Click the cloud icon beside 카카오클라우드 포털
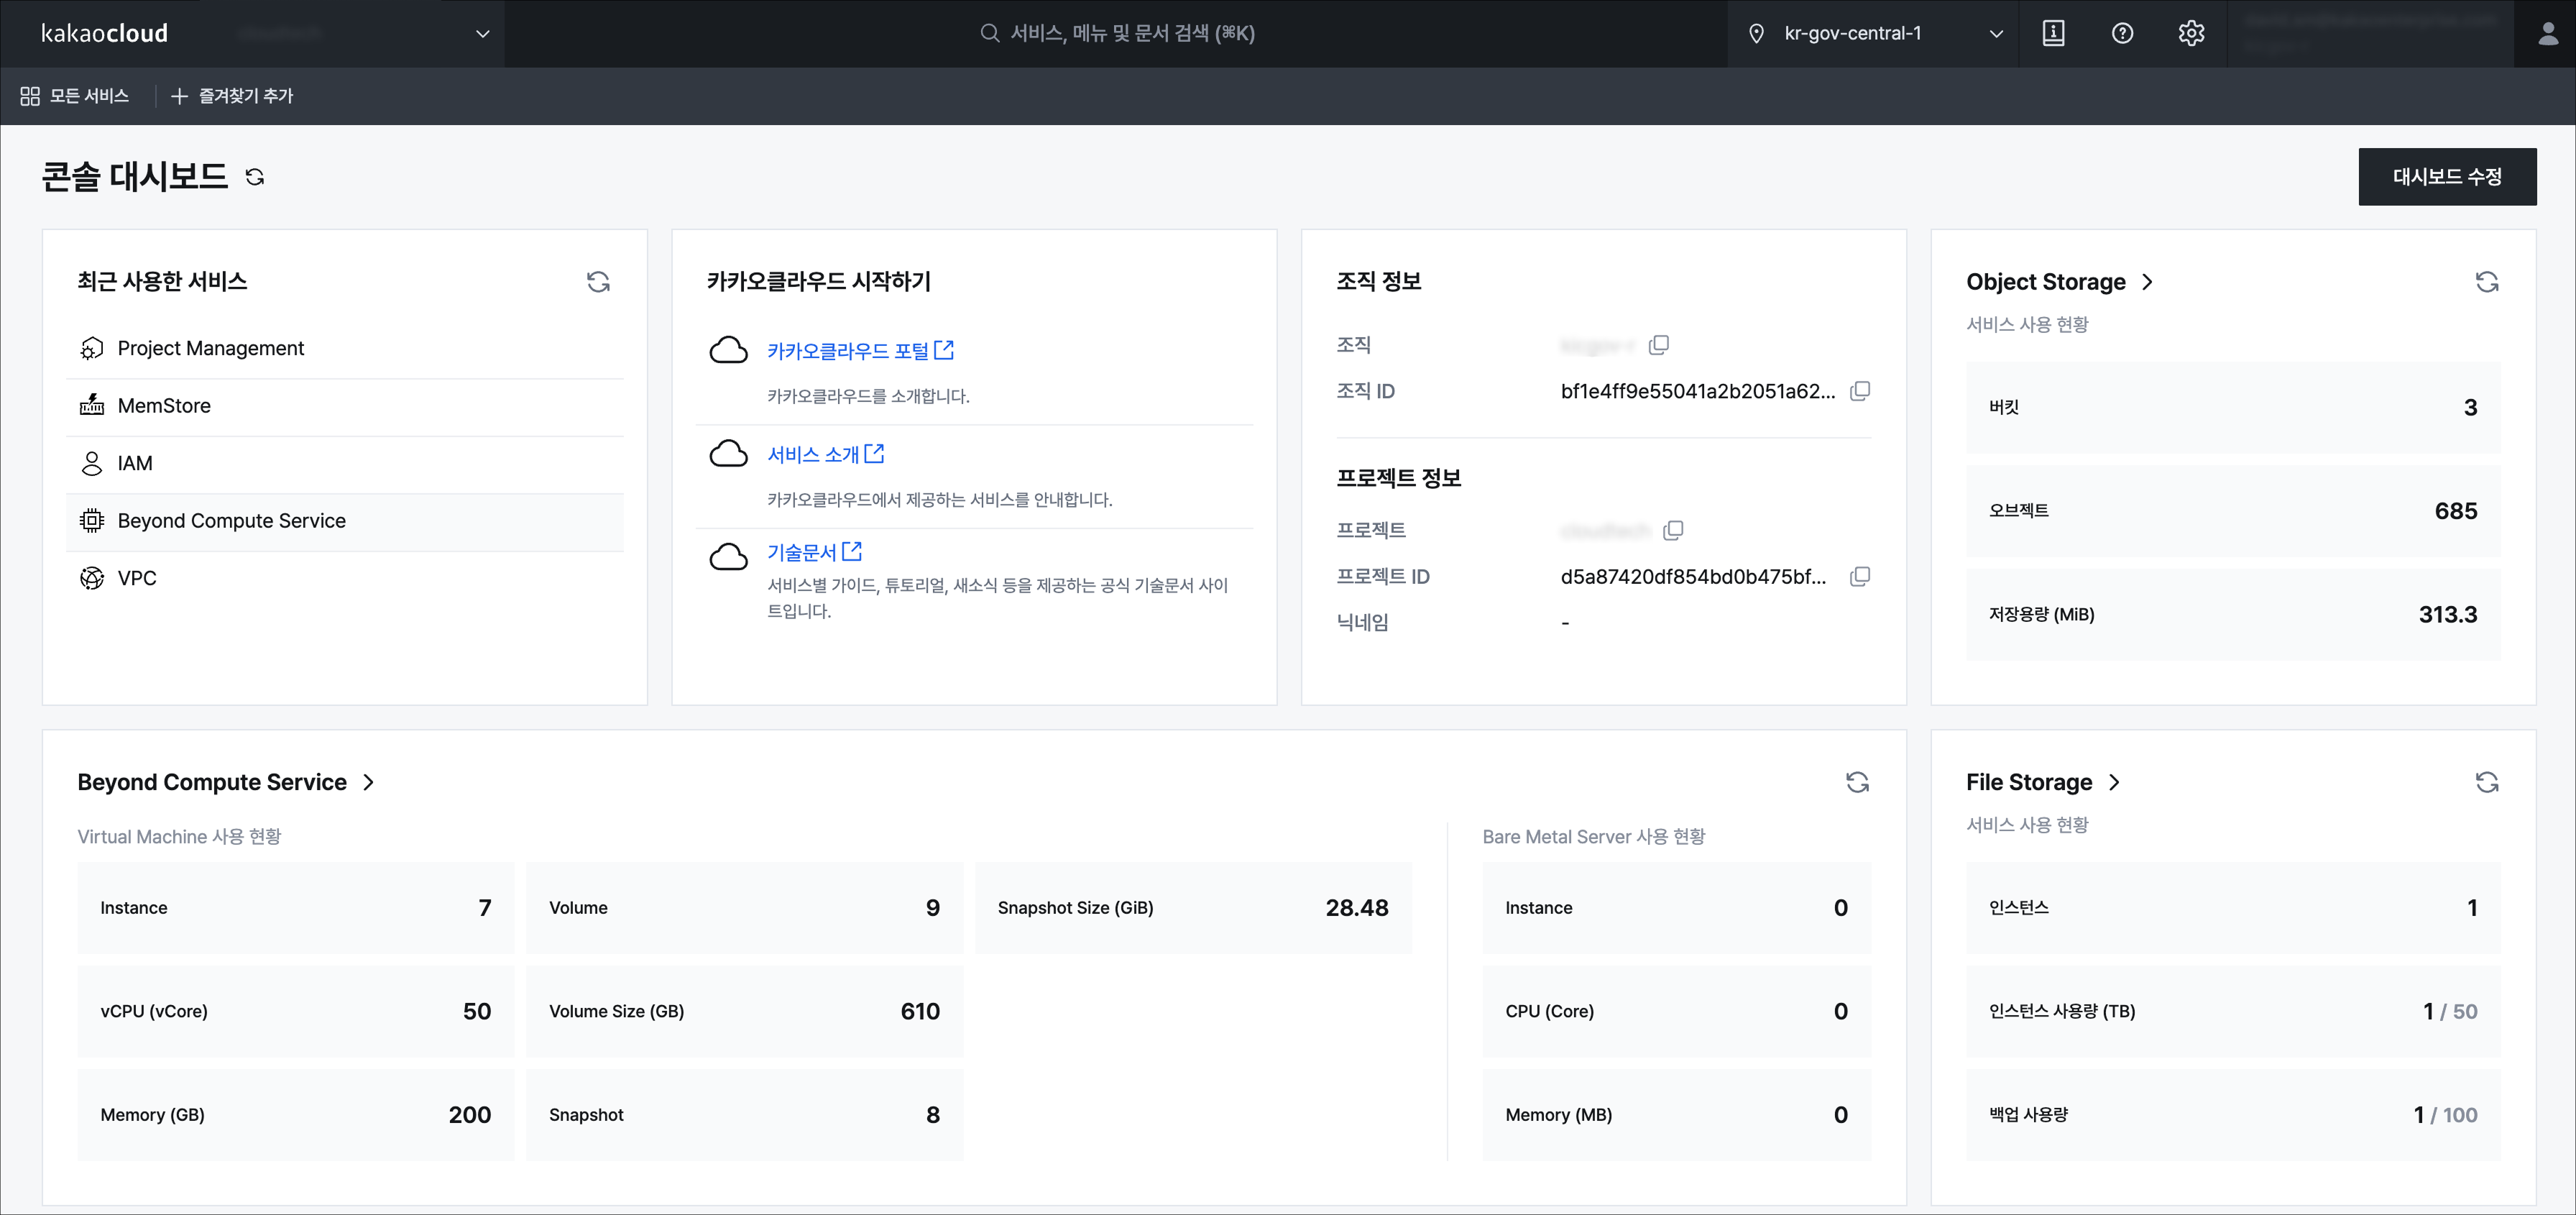The width and height of the screenshot is (2576, 1215). tap(729, 351)
